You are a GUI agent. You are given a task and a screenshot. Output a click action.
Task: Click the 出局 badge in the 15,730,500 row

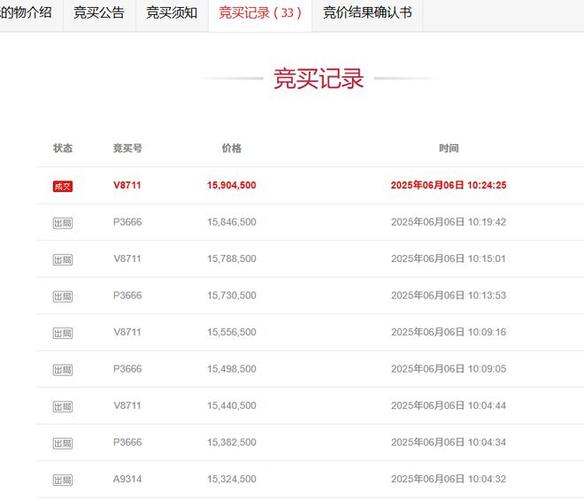63,296
